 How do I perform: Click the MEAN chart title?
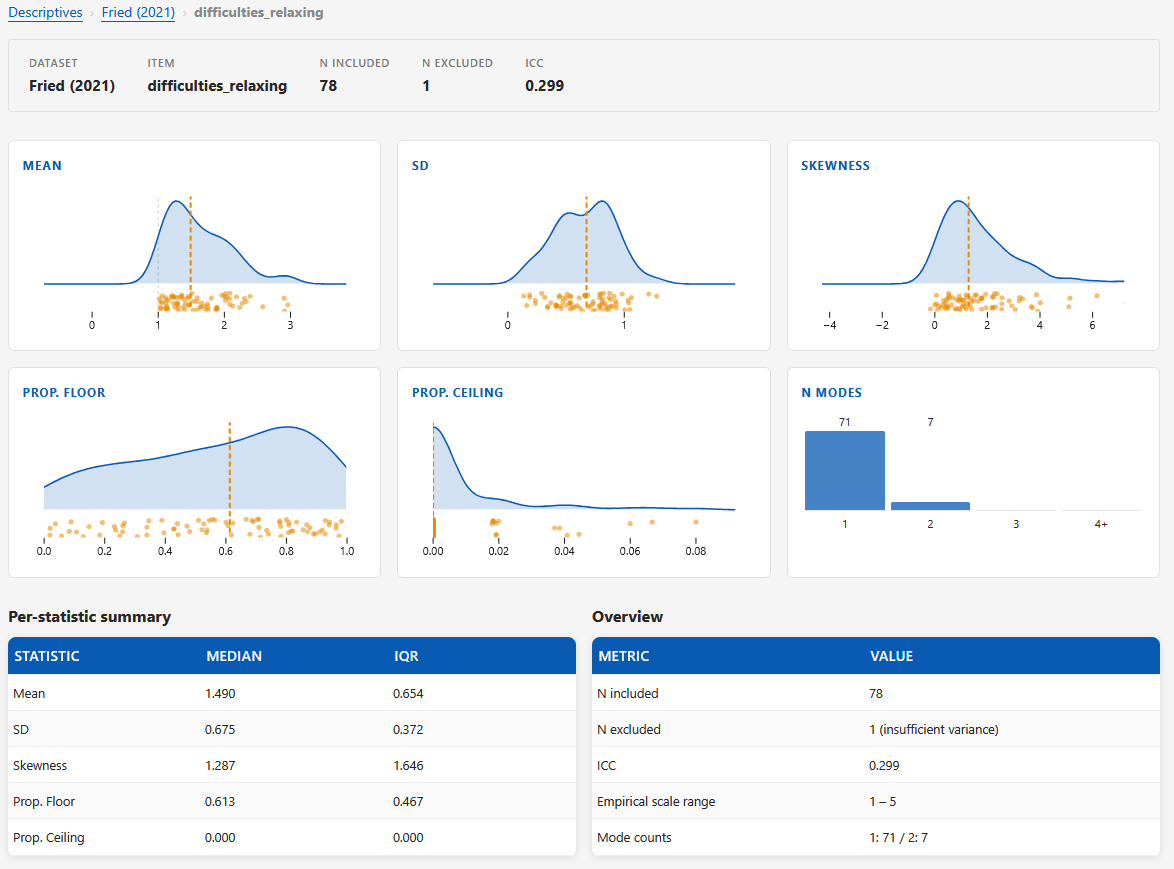42,165
